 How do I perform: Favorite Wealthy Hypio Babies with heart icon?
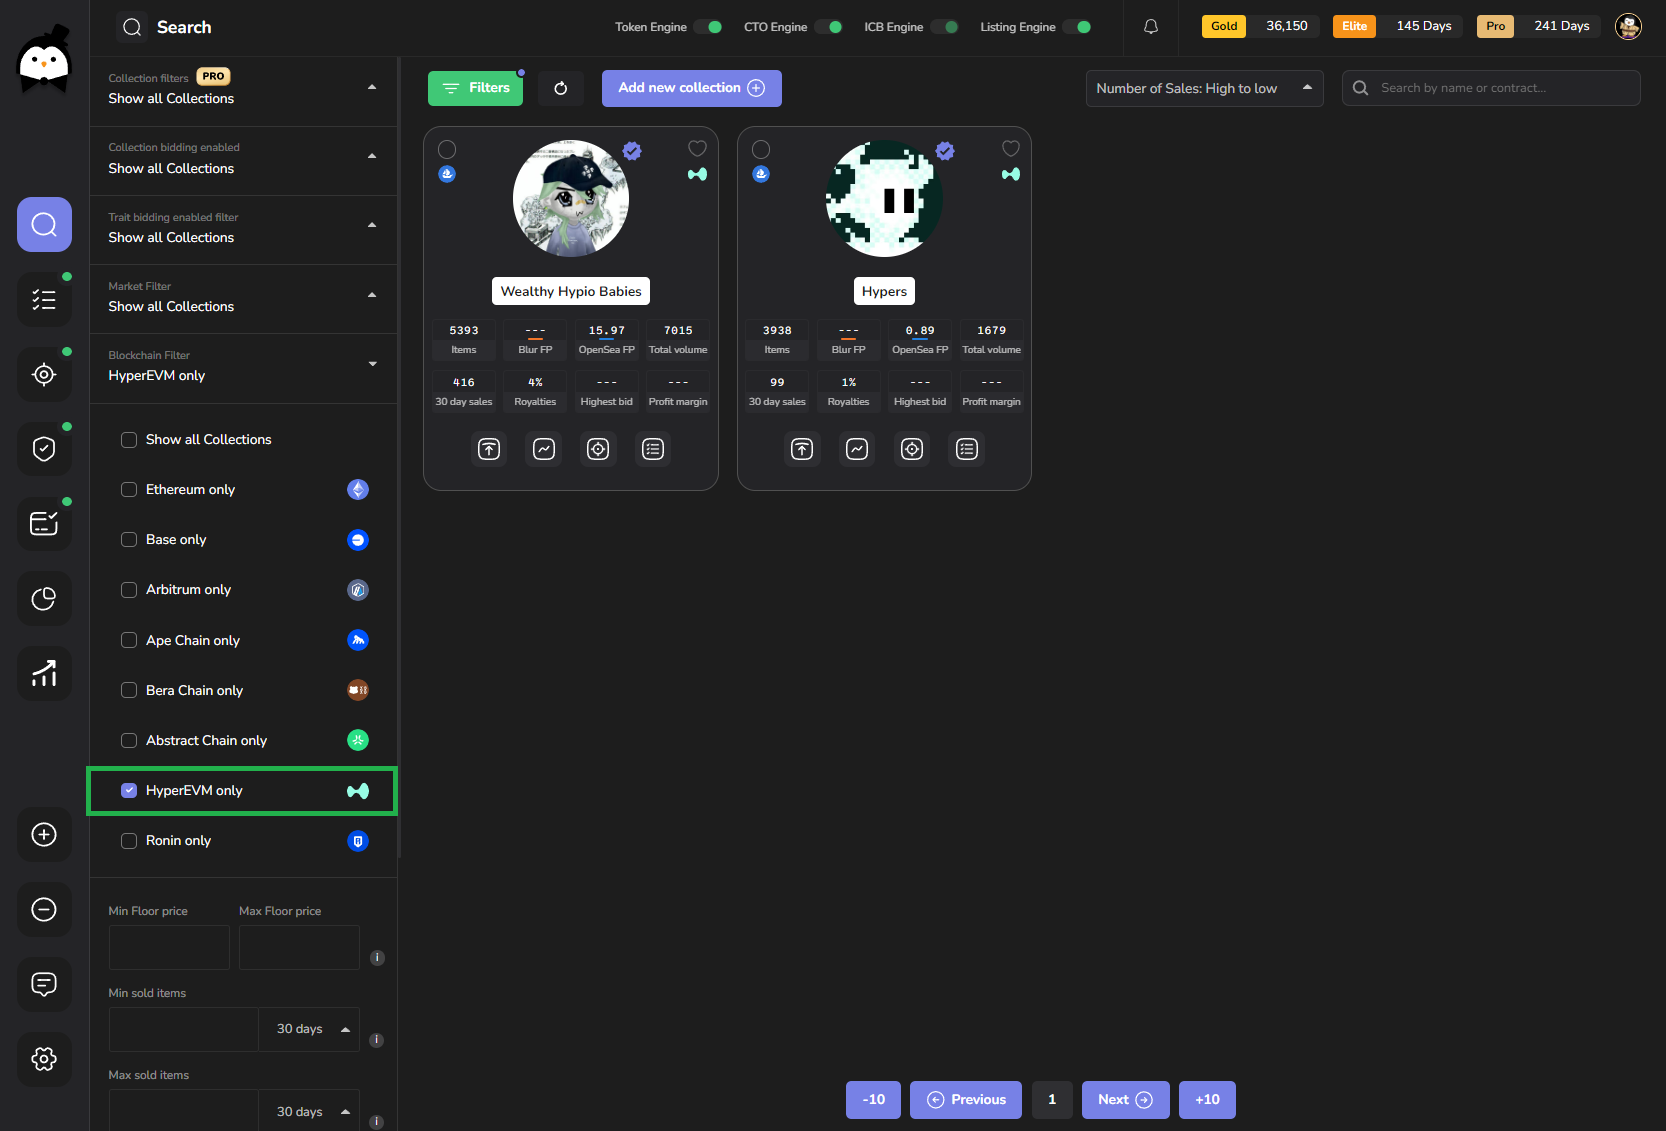(697, 149)
